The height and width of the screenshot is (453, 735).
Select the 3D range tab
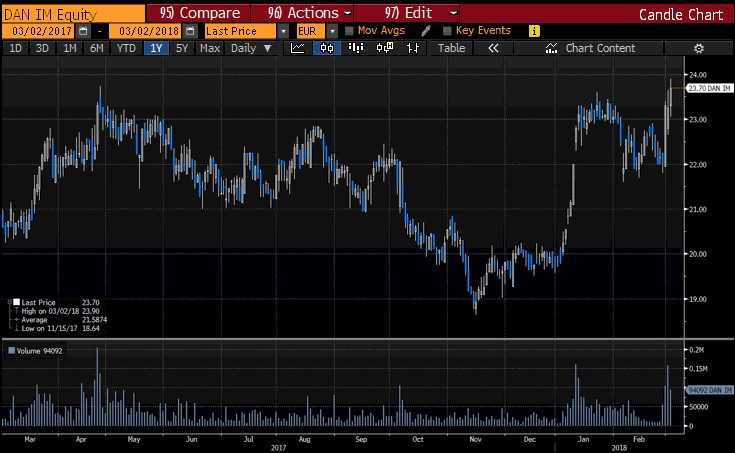pyautogui.click(x=42, y=48)
